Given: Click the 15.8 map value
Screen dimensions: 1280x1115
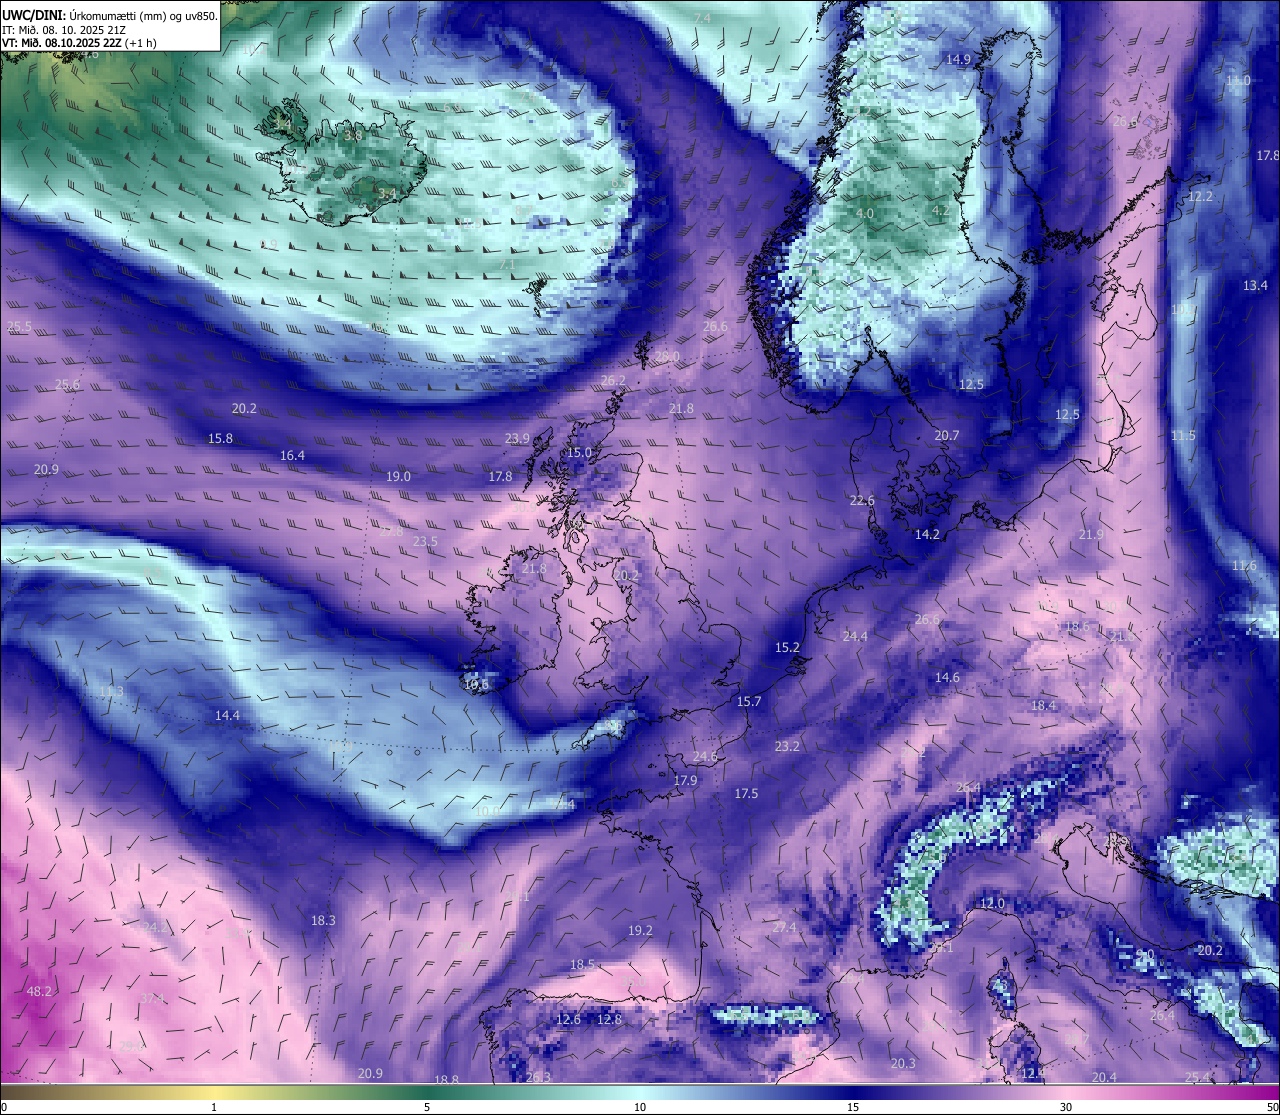Looking at the screenshot, I should 220,439.
